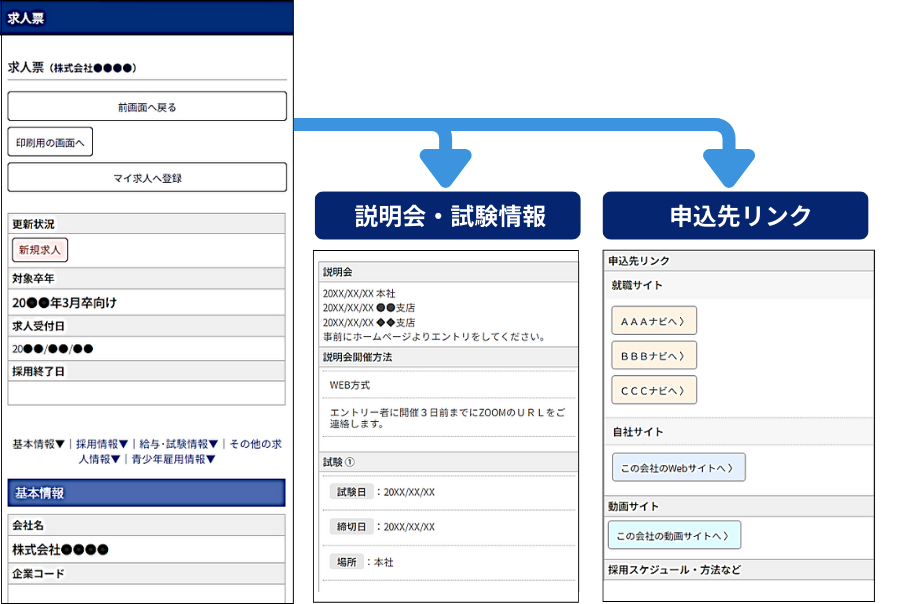Click the 締切日 label in exam section
Viewport: 905px width, 604px height.
pyautogui.click(x=351, y=527)
